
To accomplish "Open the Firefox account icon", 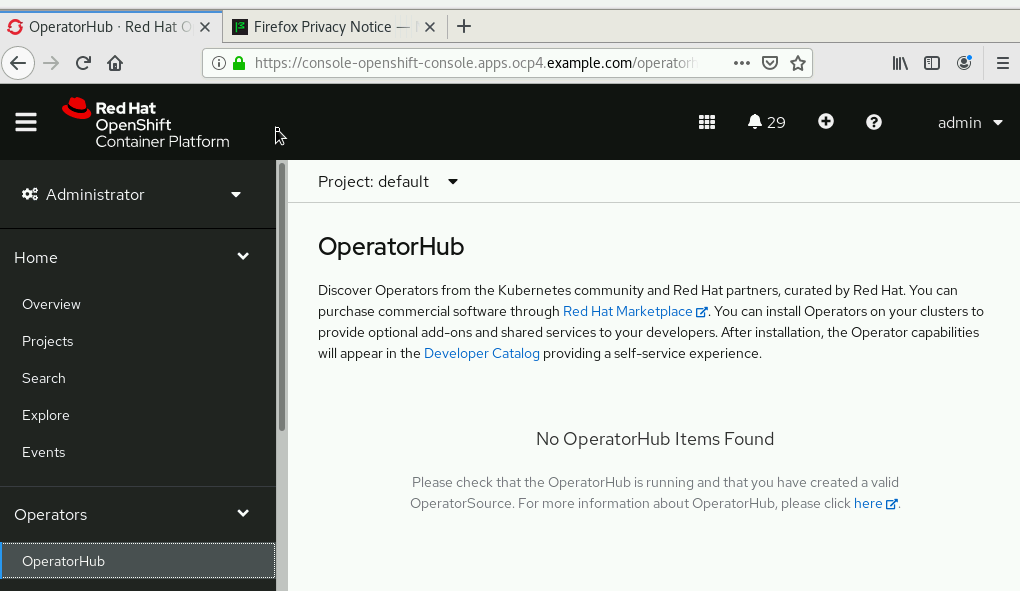I will pyautogui.click(x=964, y=63).
